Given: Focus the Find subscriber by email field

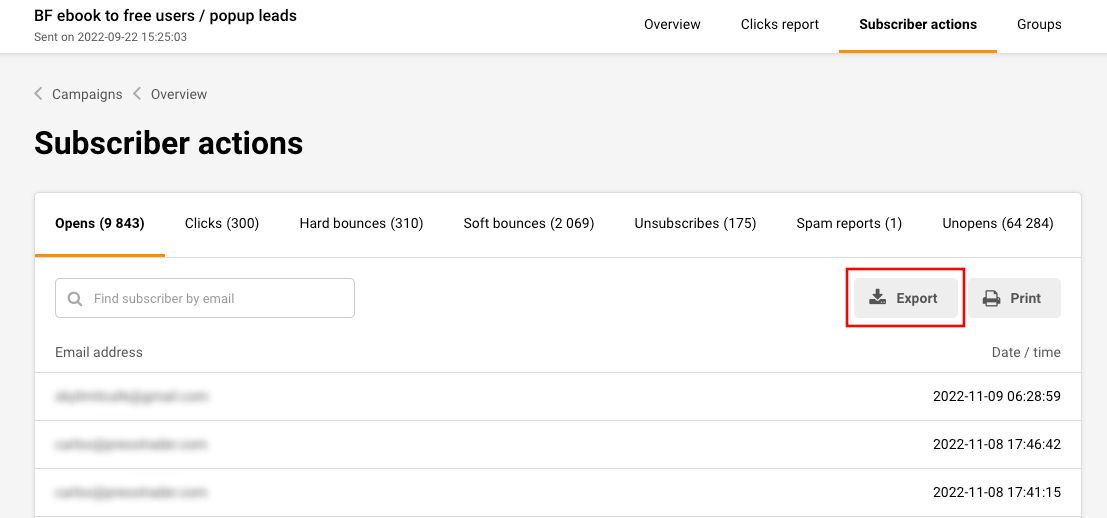Looking at the screenshot, I should (220, 298).
